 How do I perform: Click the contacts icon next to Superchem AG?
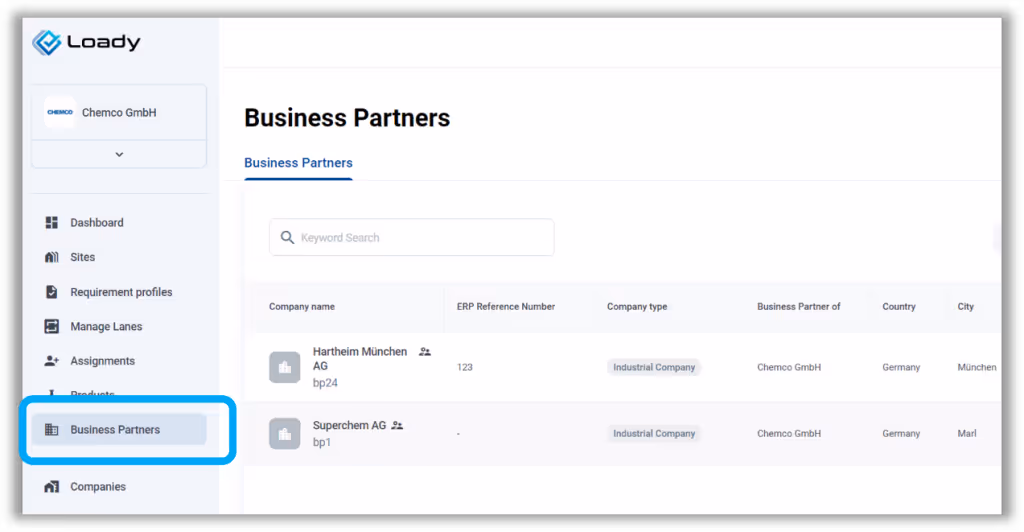click(397, 426)
